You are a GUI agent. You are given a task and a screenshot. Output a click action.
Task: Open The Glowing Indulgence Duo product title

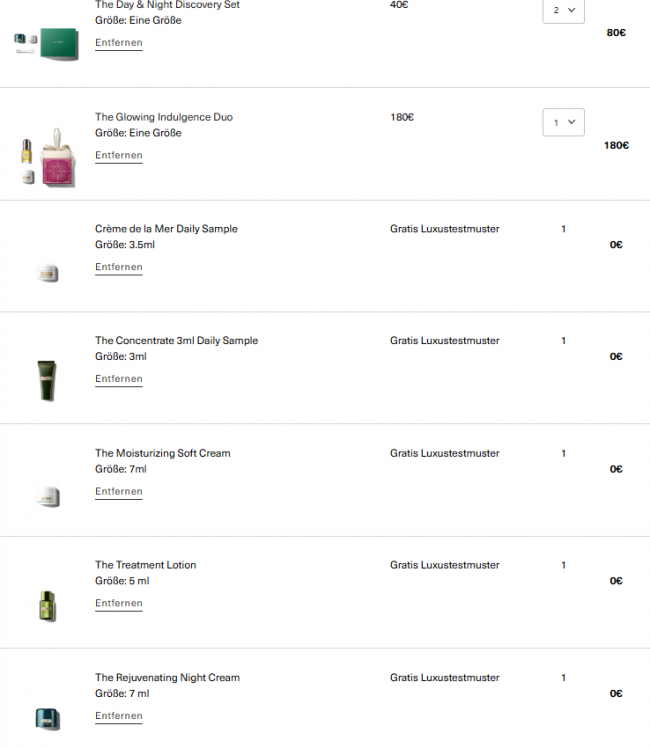(164, 117)
